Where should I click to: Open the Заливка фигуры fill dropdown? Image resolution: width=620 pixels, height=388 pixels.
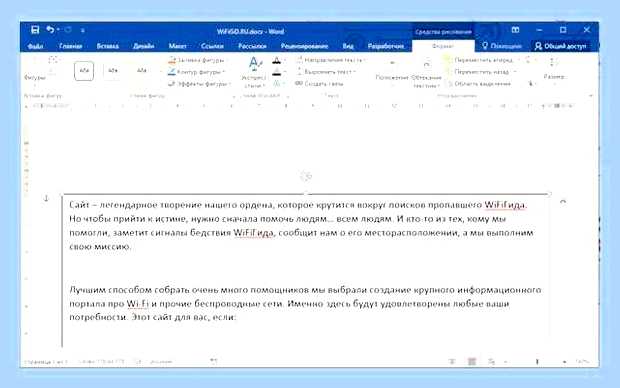coord(196,60)
